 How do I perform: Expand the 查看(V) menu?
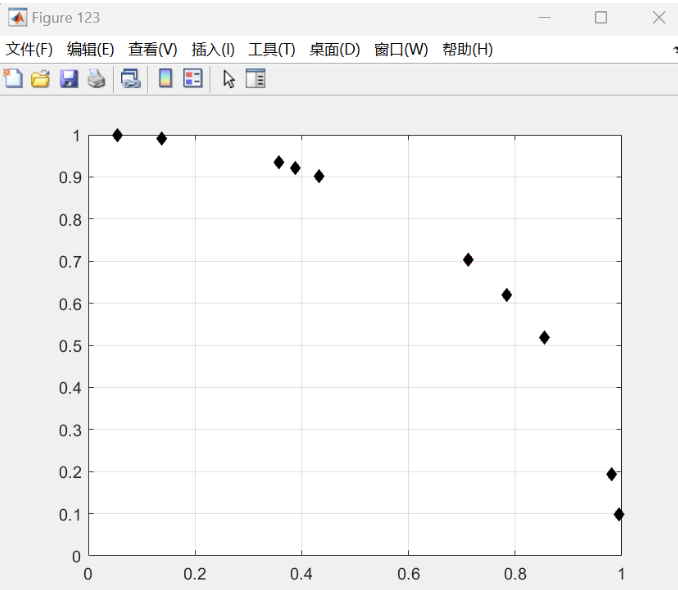pos(153,49)
